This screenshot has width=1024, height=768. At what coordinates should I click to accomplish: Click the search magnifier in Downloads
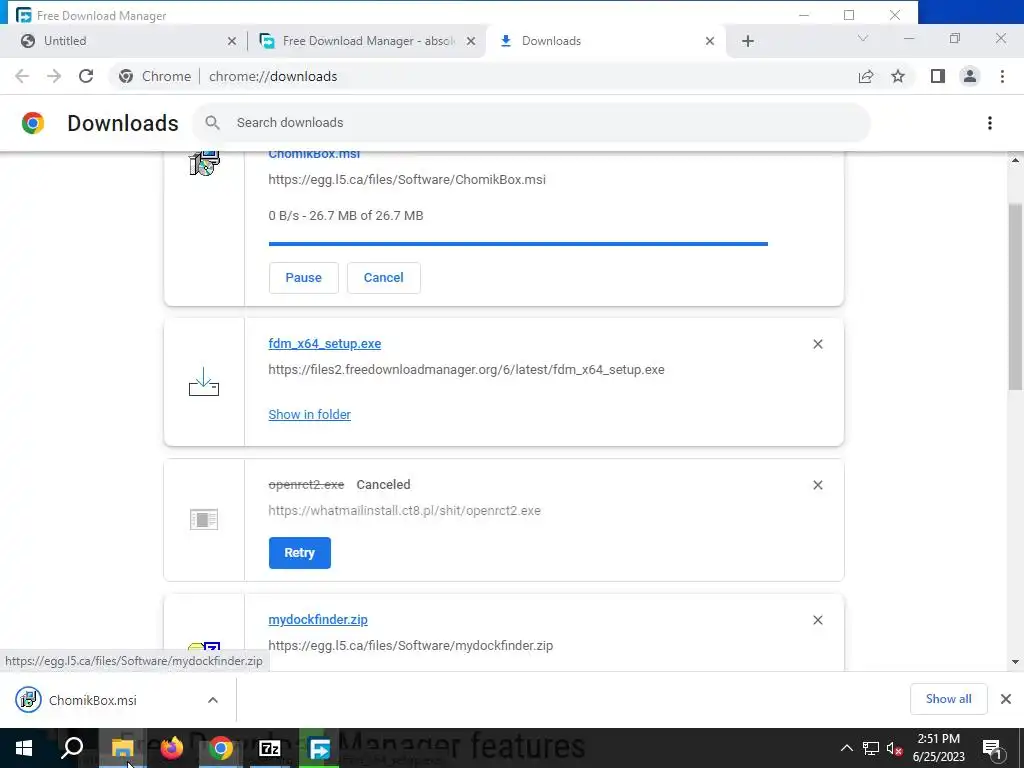(212, 123)
